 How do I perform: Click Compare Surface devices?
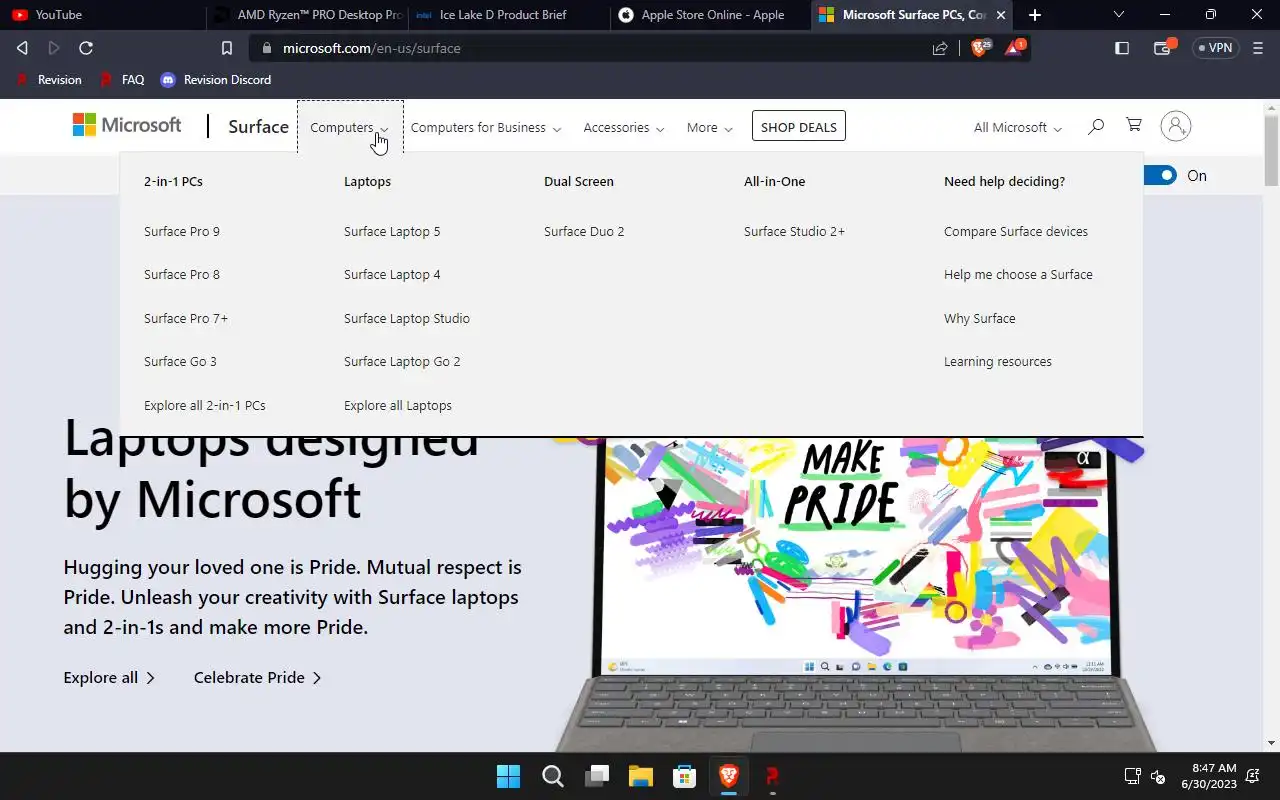pos(1016,231)
